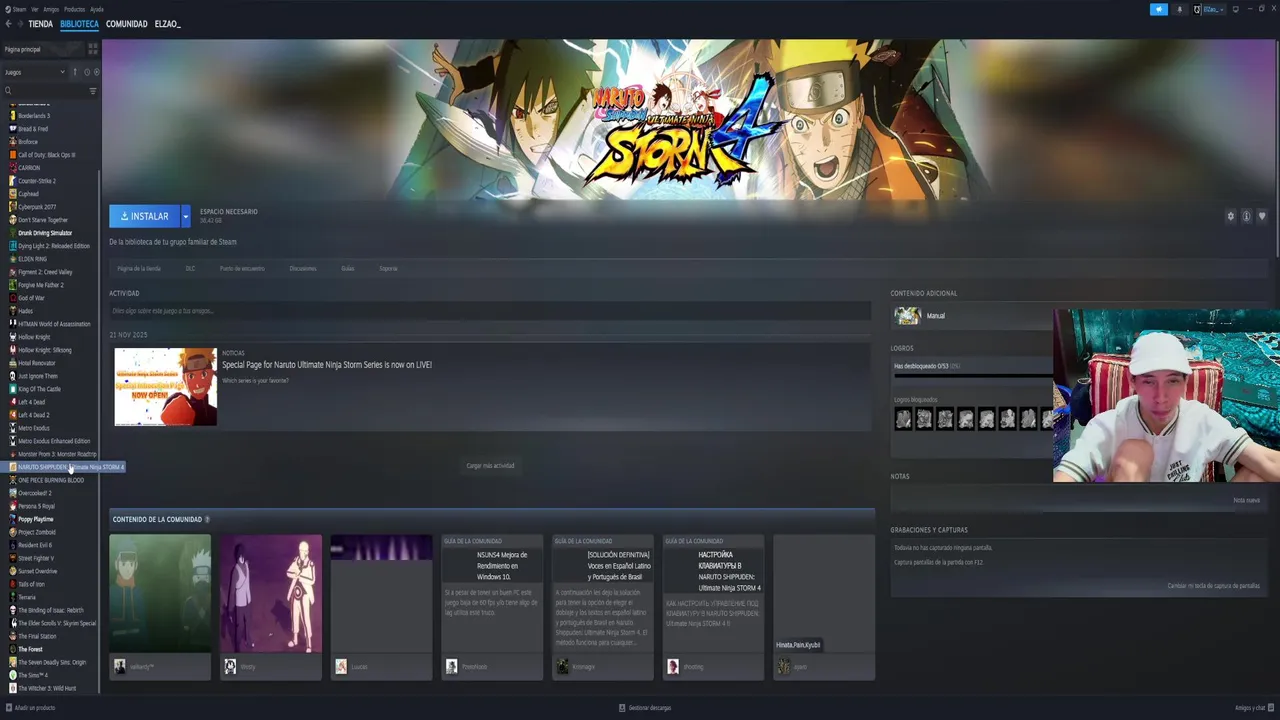Open Broforce from the library list
This screenshot has width=1280, height=720.
coord(28,142)
